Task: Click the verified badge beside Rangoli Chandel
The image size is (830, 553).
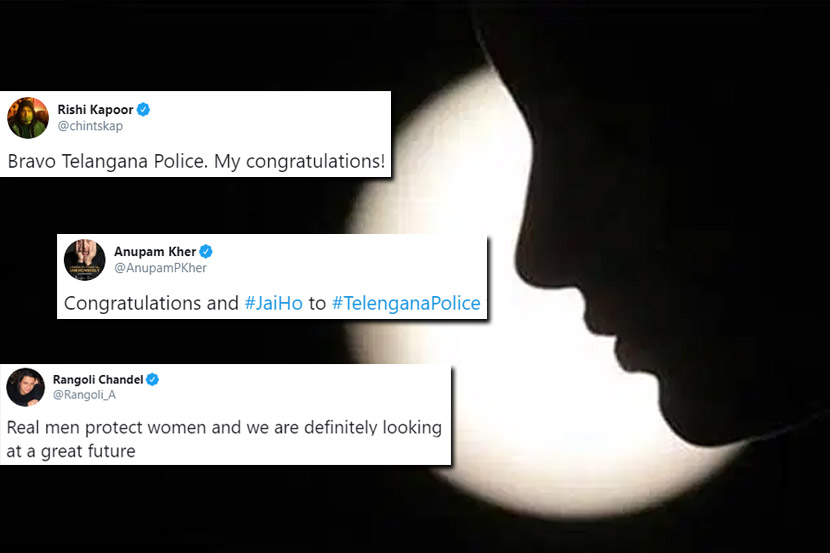Action: click(152, 379)
